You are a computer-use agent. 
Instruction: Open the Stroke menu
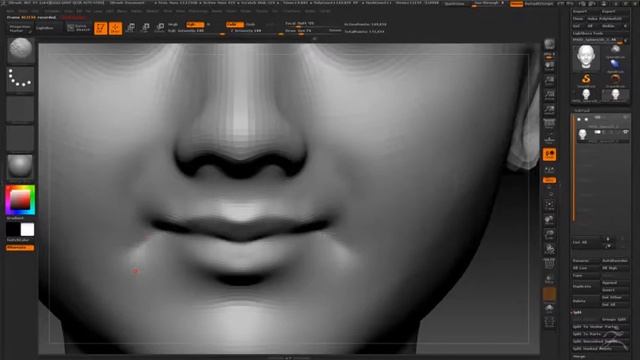246,11
